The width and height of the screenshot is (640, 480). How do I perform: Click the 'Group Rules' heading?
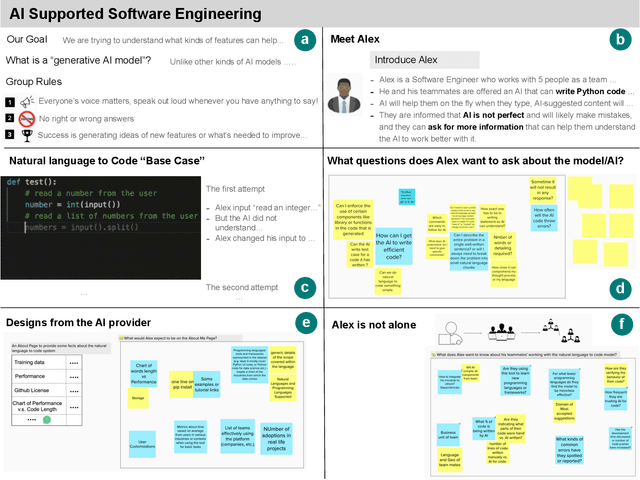(x=34, y=82)
